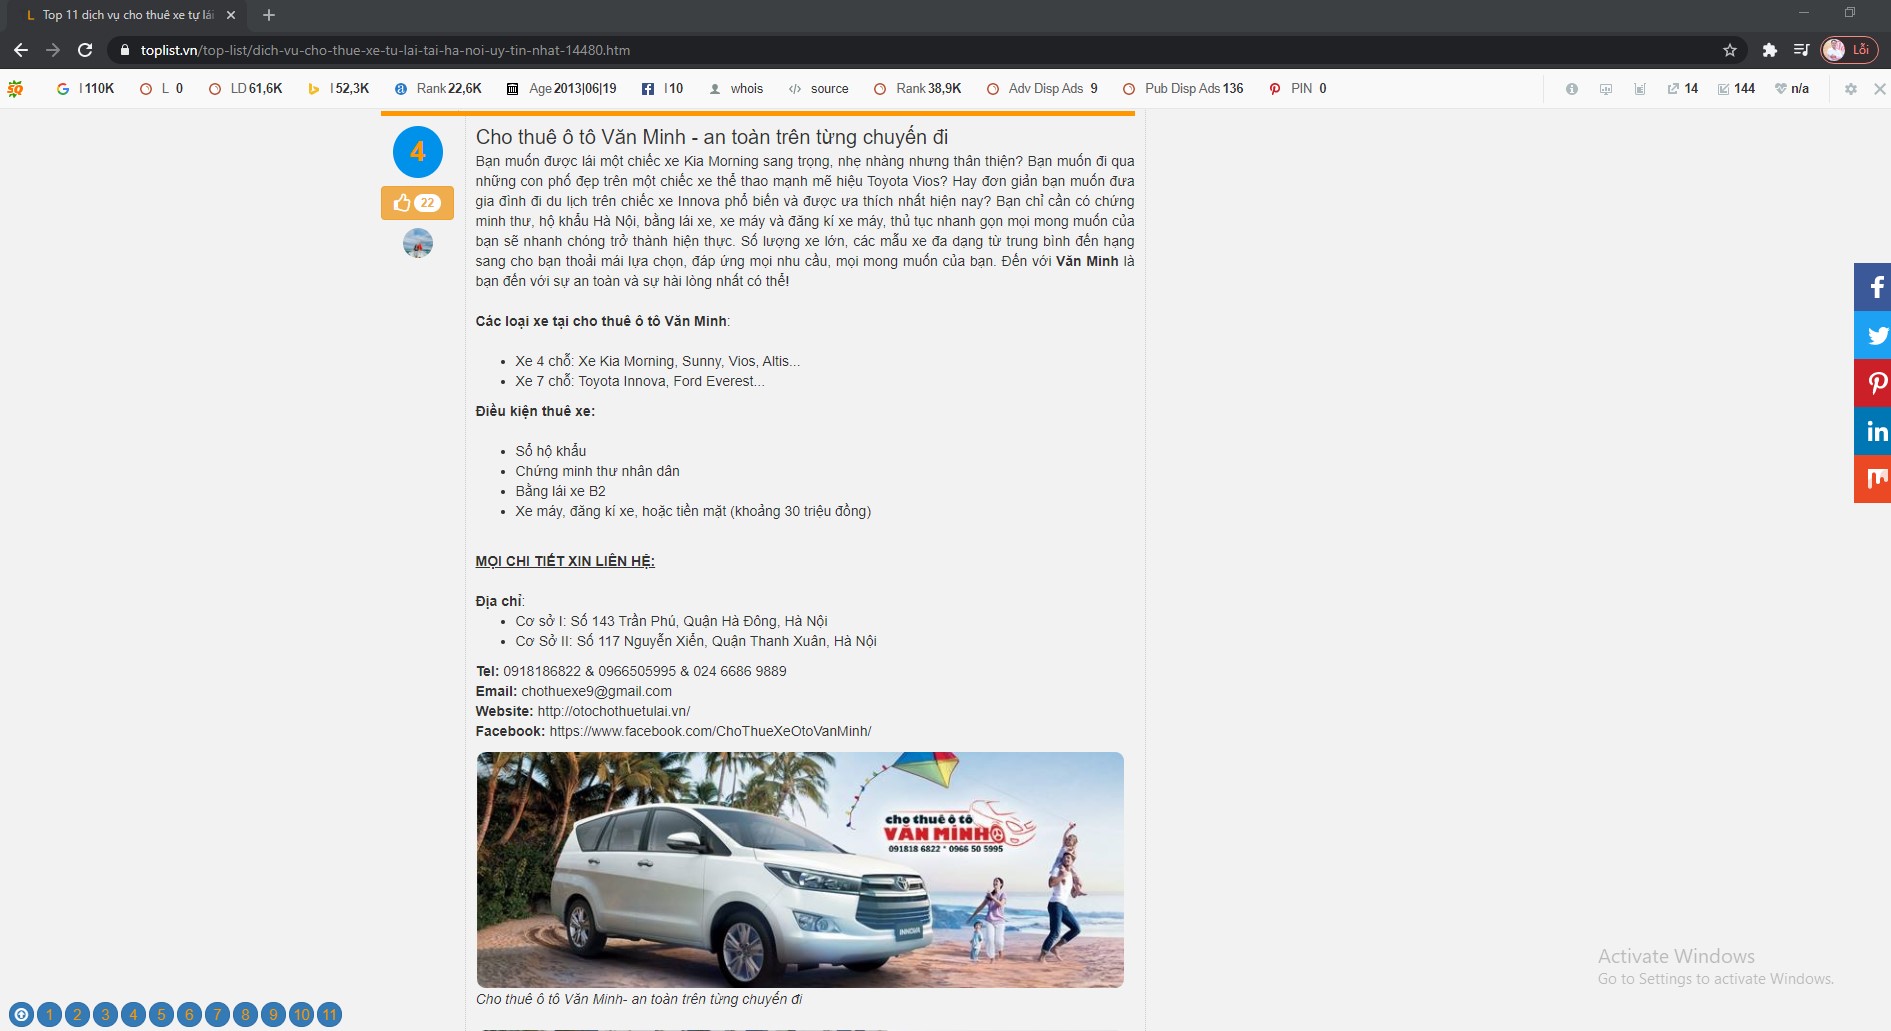
Task: Jump to list item 7
Action: point(217,1015)
